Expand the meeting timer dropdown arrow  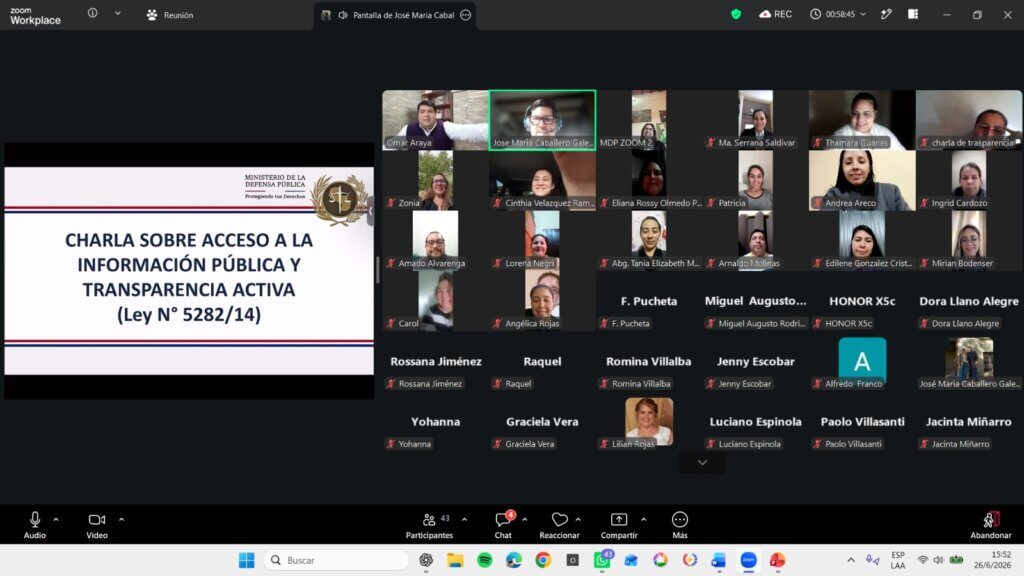point(863,14)
